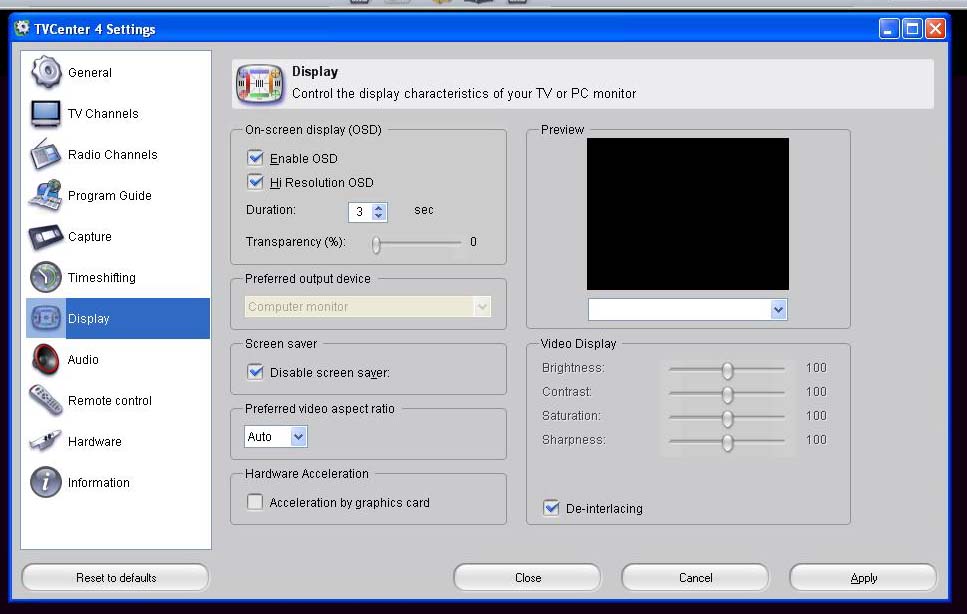The width and height of the screenshot is (967, 614).
Task: Click the Information icon
Action: point(46,482)
